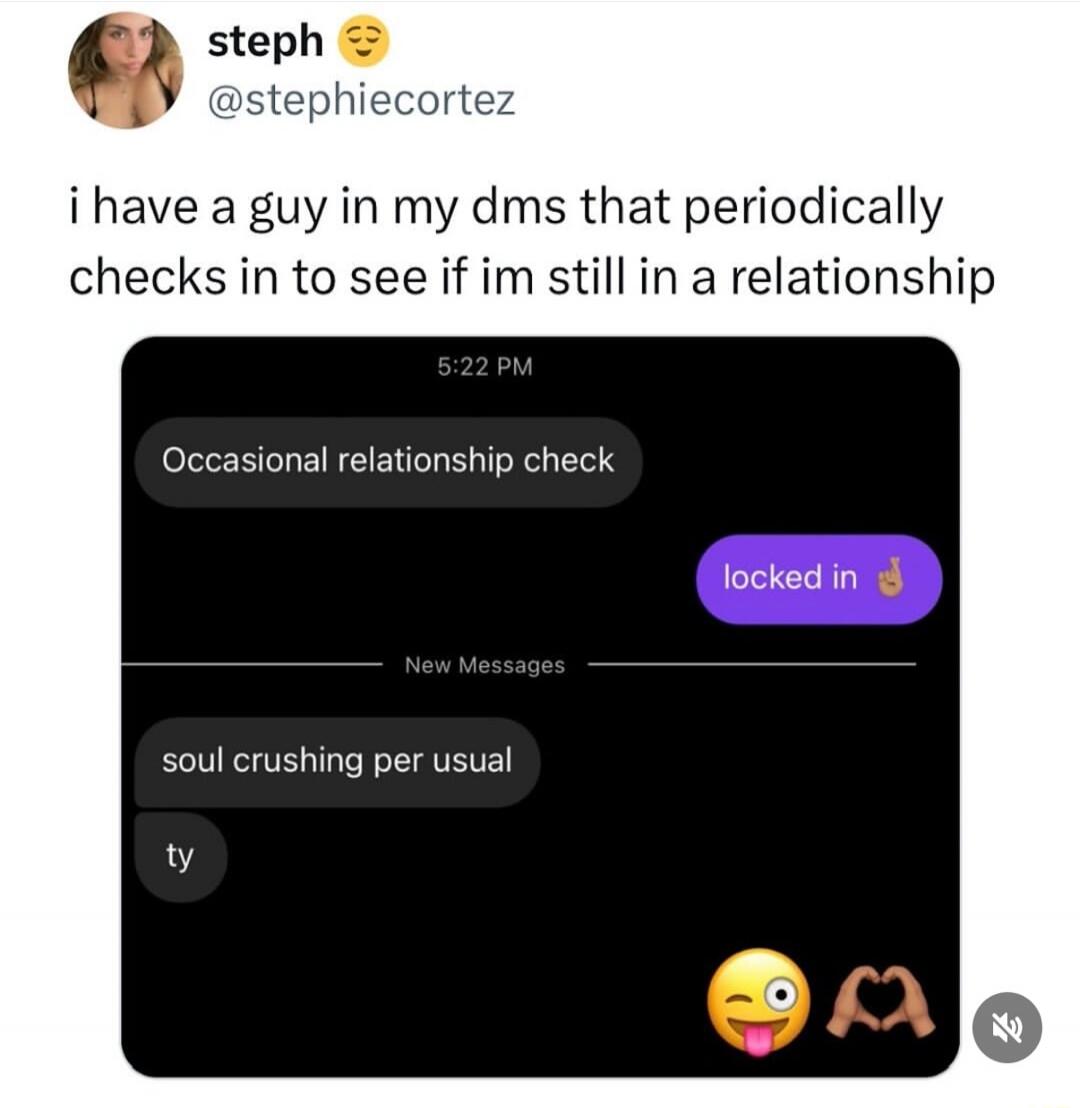1080x1108 pixels.
Task: Tap the 'ty' message bubble
Action: [180, 856]
